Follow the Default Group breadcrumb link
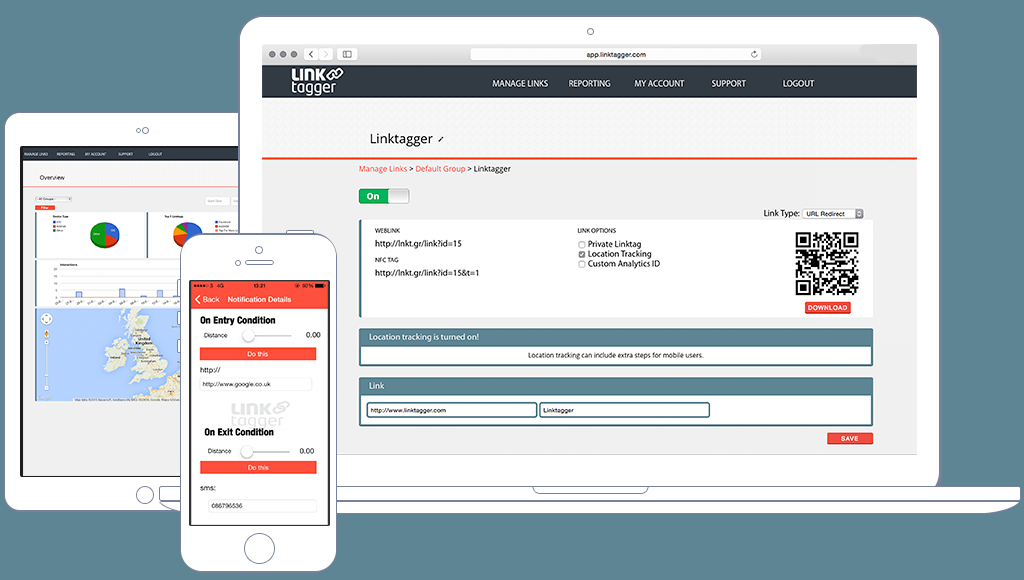The image size is (1024, 580). coord(440,169)
